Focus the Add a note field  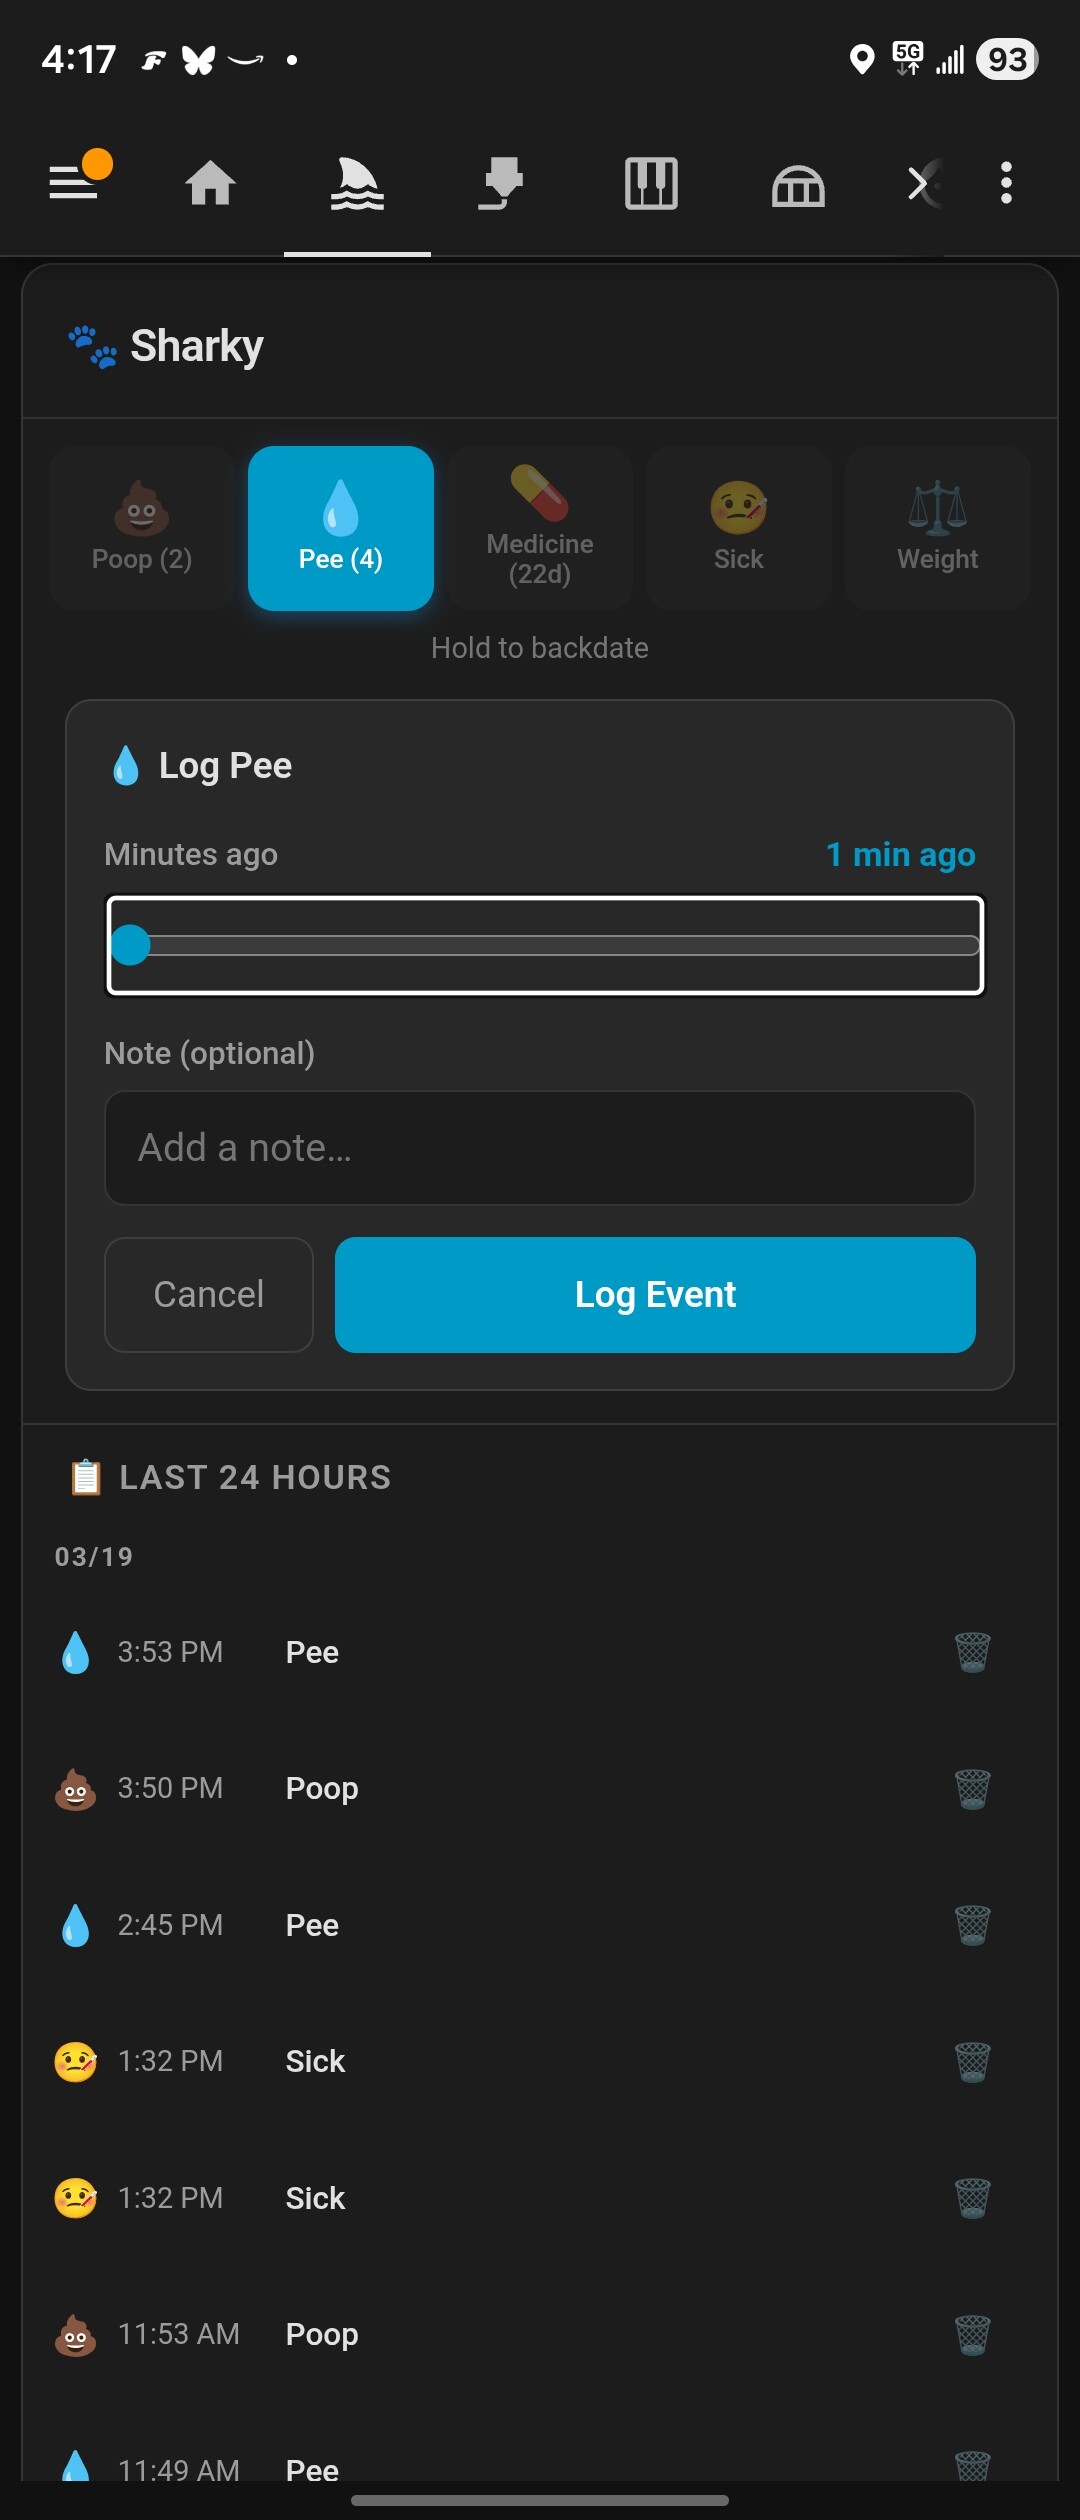point(540,1148)
